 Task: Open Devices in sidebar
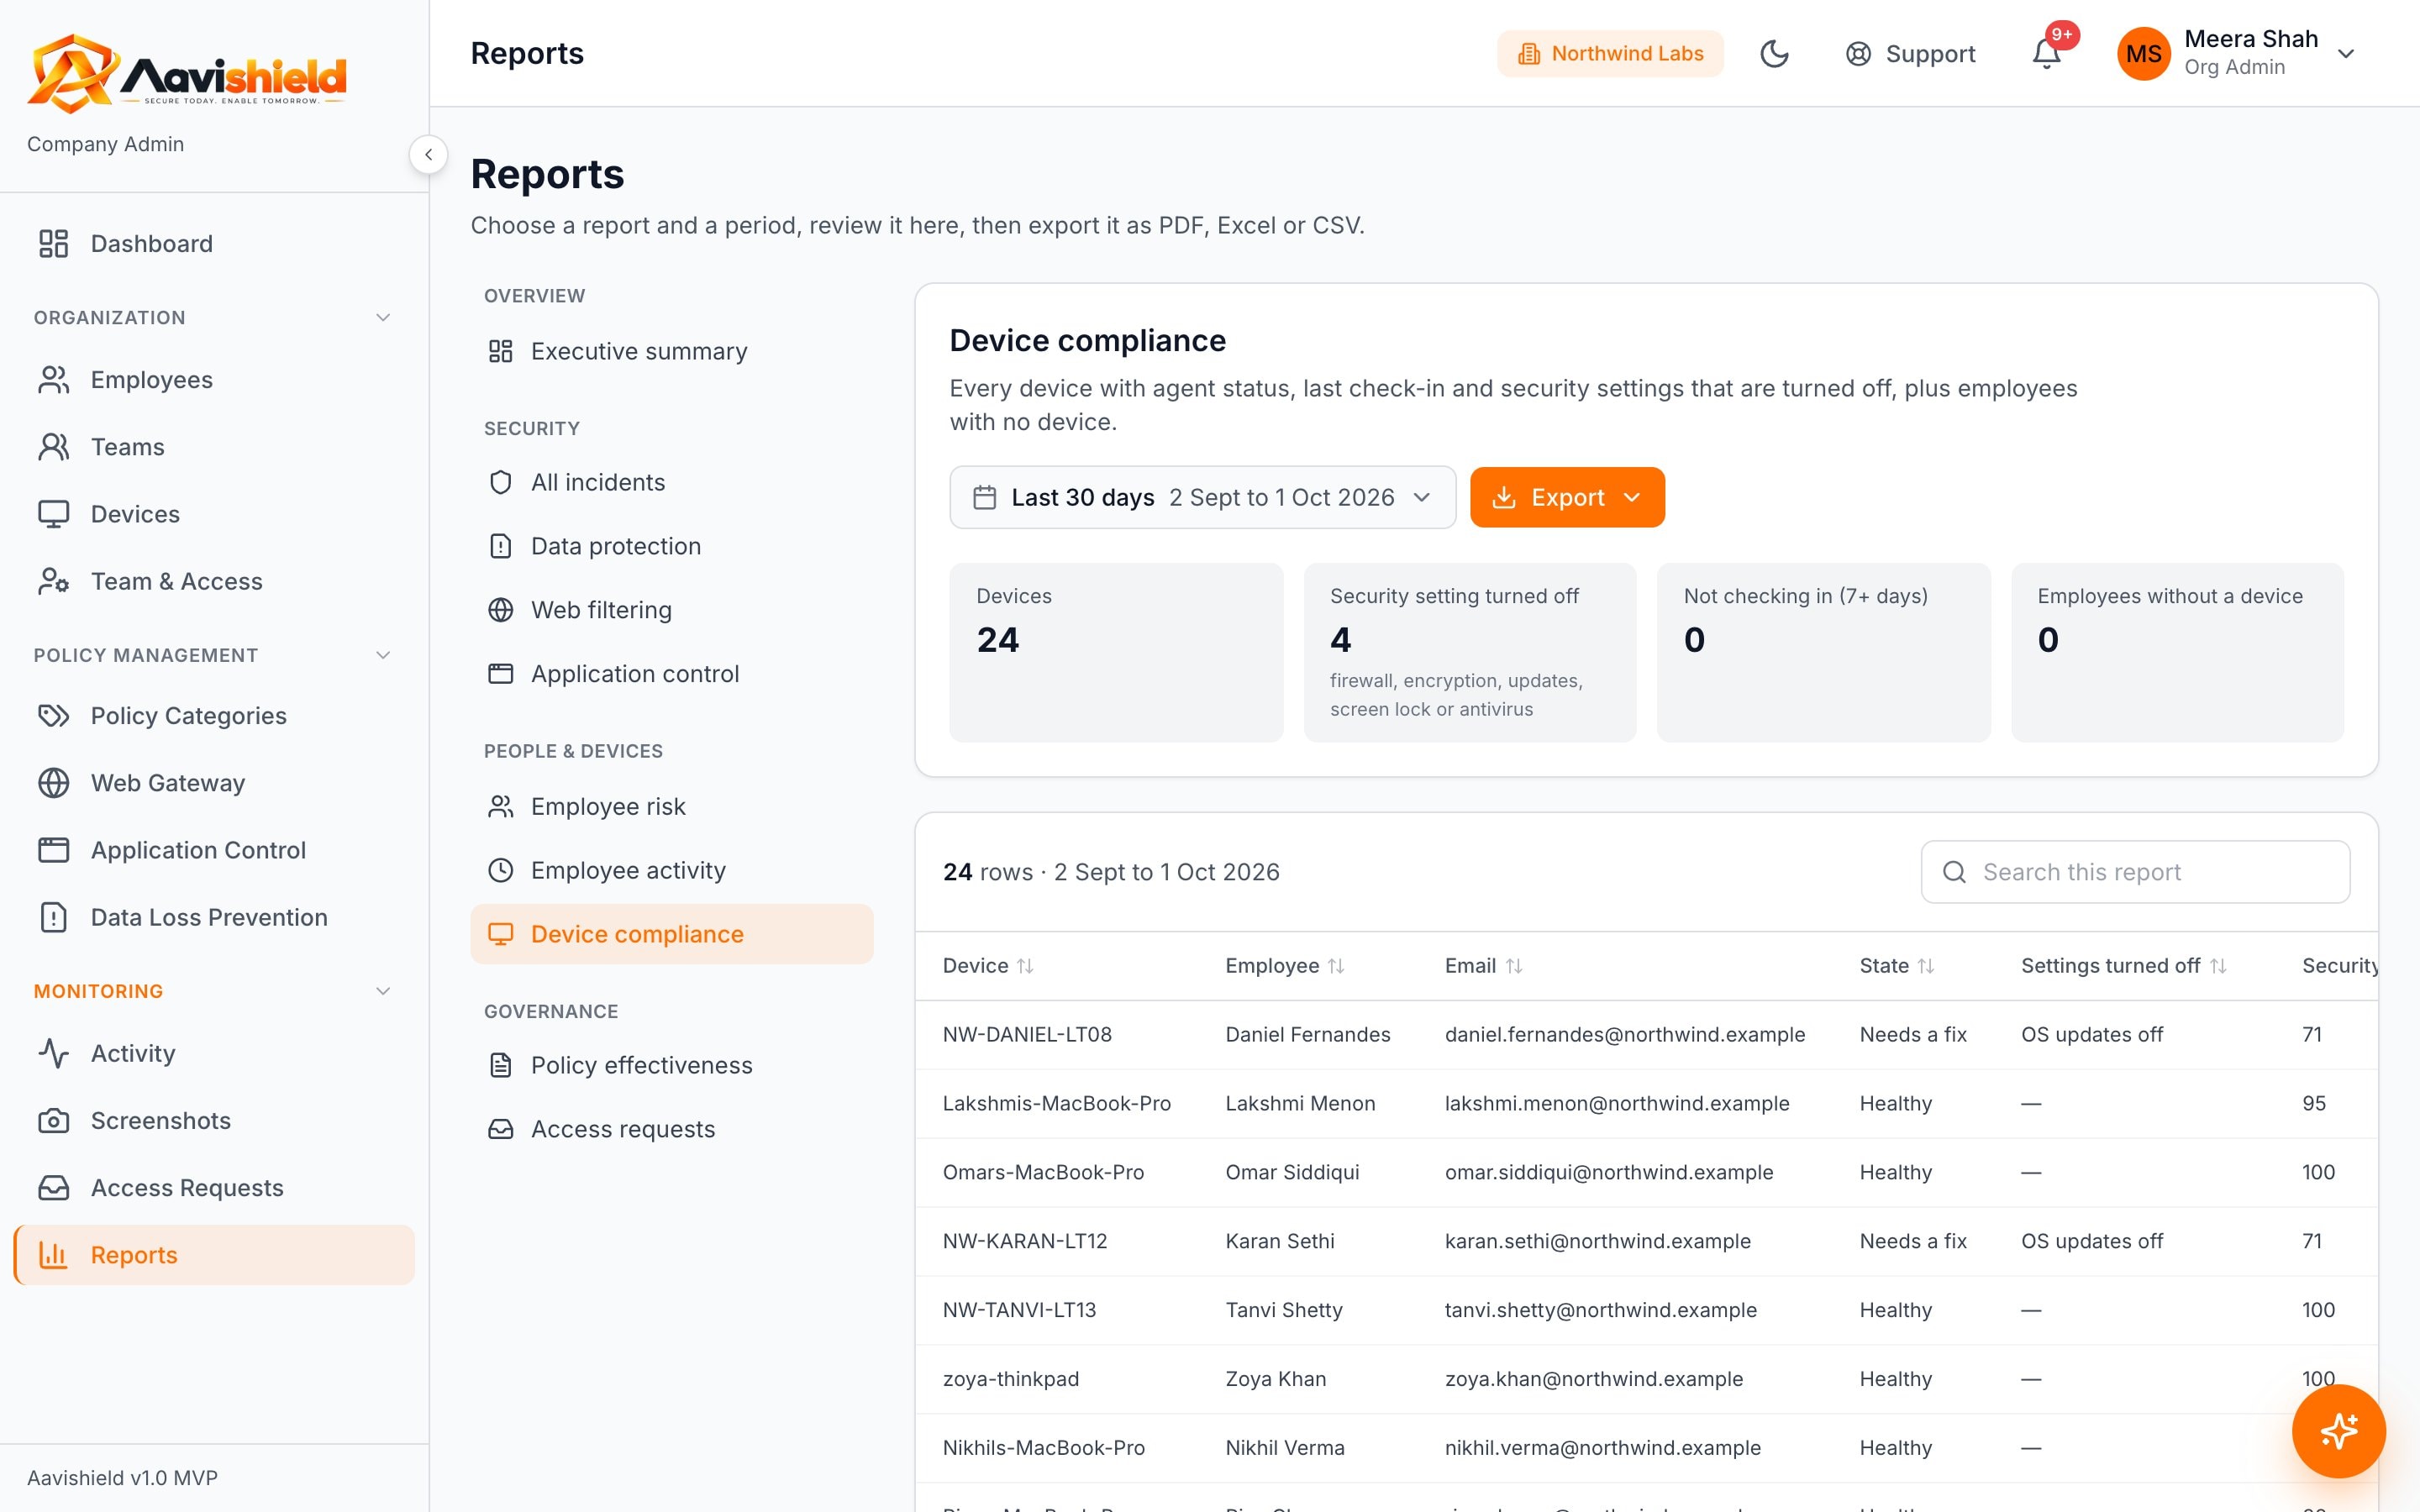coord(214,514)
